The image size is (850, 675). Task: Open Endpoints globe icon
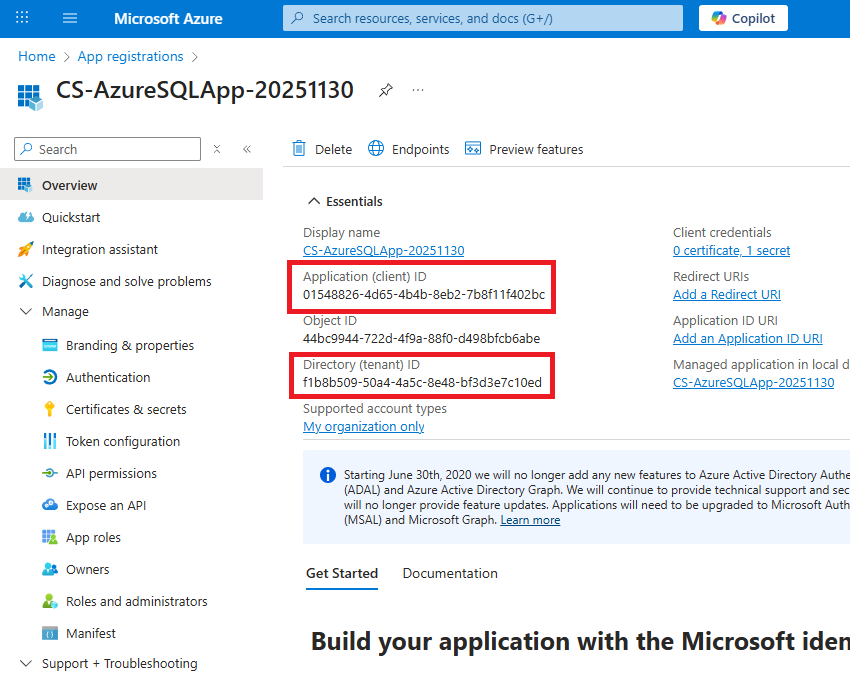[376, 149]
